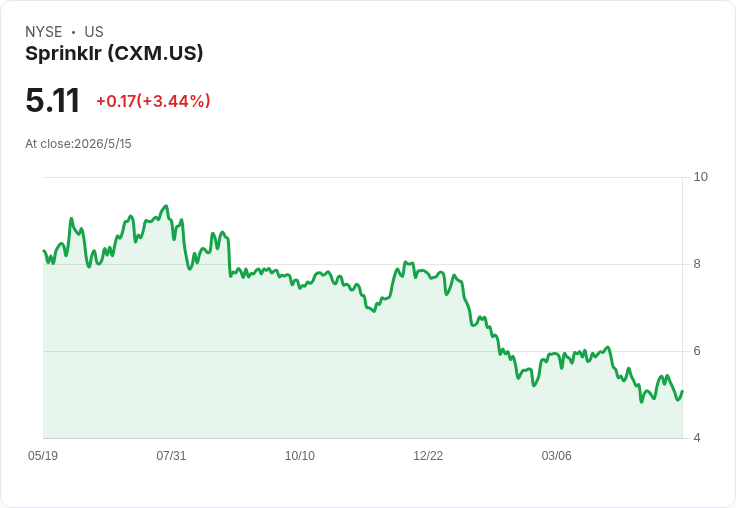Click the 10/10 date axis label
The height and width of the screenshot is (508, 736).
point(299,455)
